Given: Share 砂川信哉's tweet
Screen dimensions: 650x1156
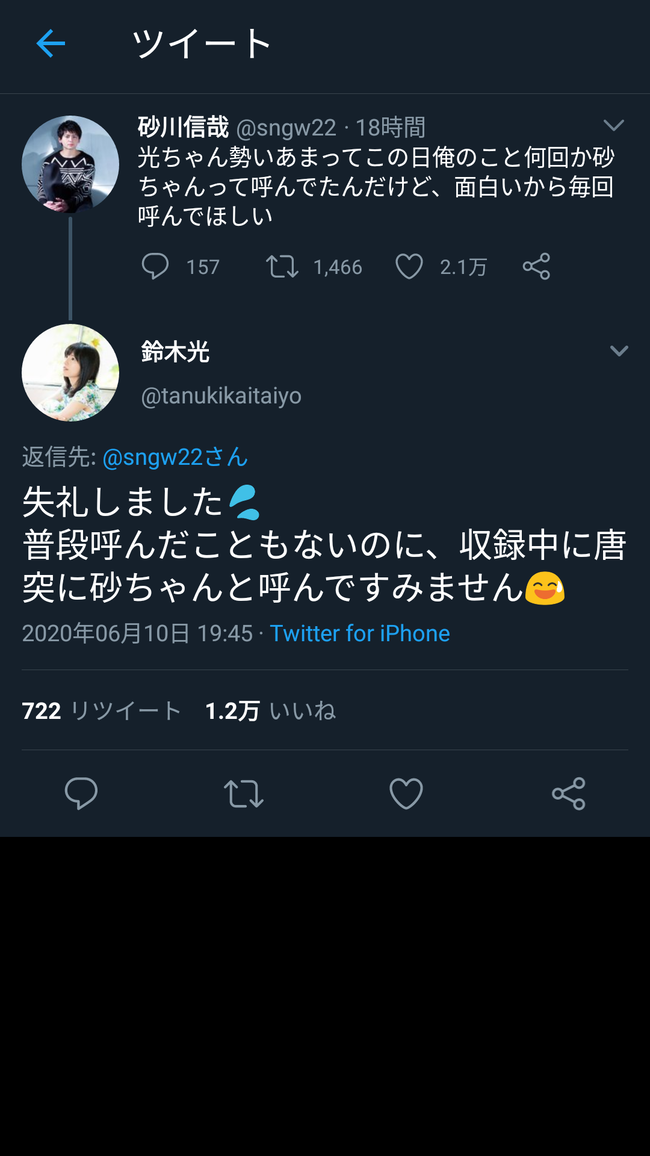Looking at the screenshot, I should click(537, 266).
